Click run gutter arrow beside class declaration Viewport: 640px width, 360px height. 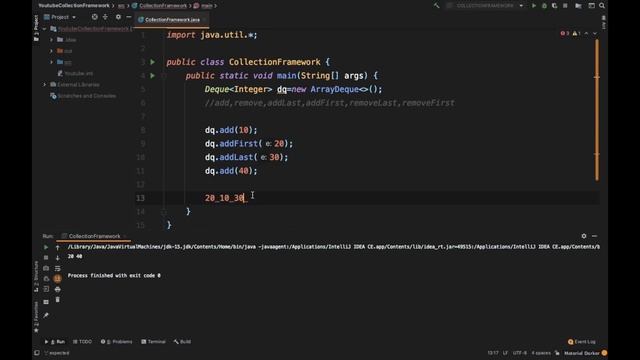click(153, 62)
